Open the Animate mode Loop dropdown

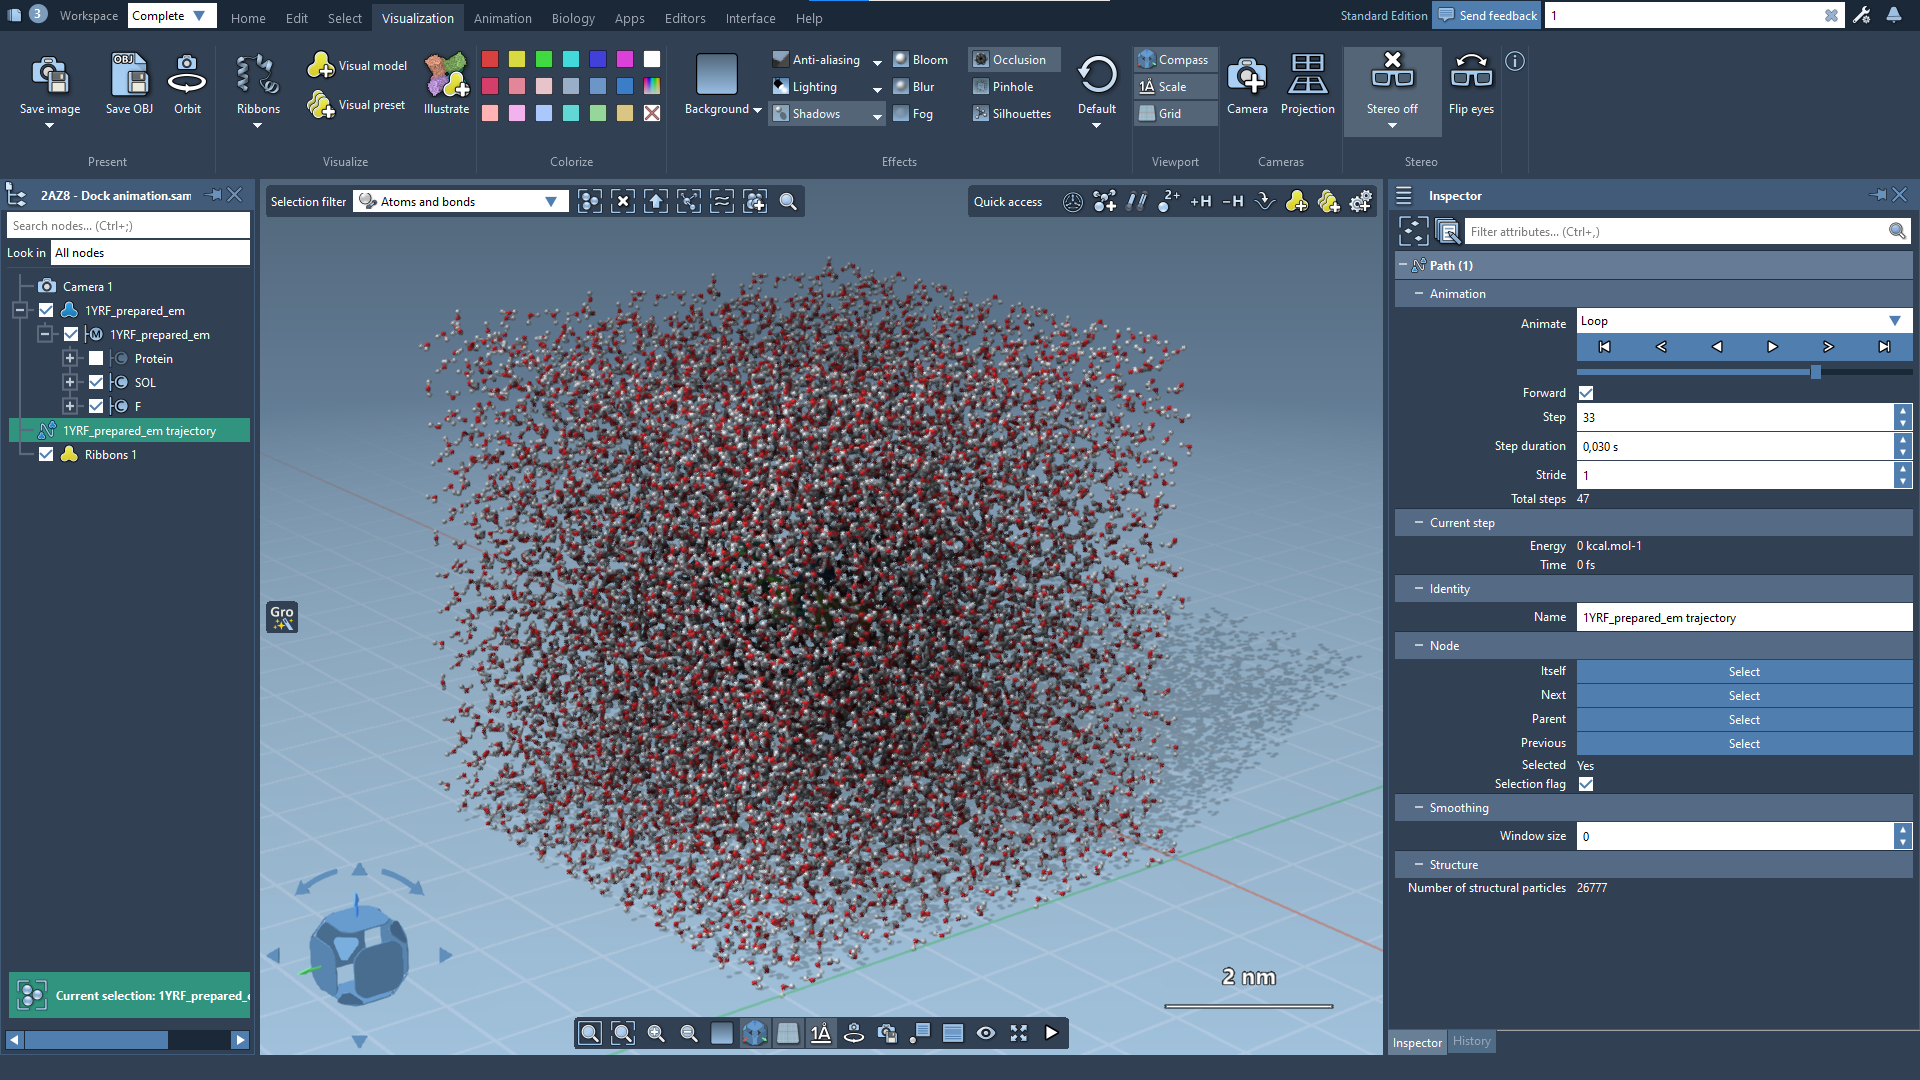click(1742, 321)
